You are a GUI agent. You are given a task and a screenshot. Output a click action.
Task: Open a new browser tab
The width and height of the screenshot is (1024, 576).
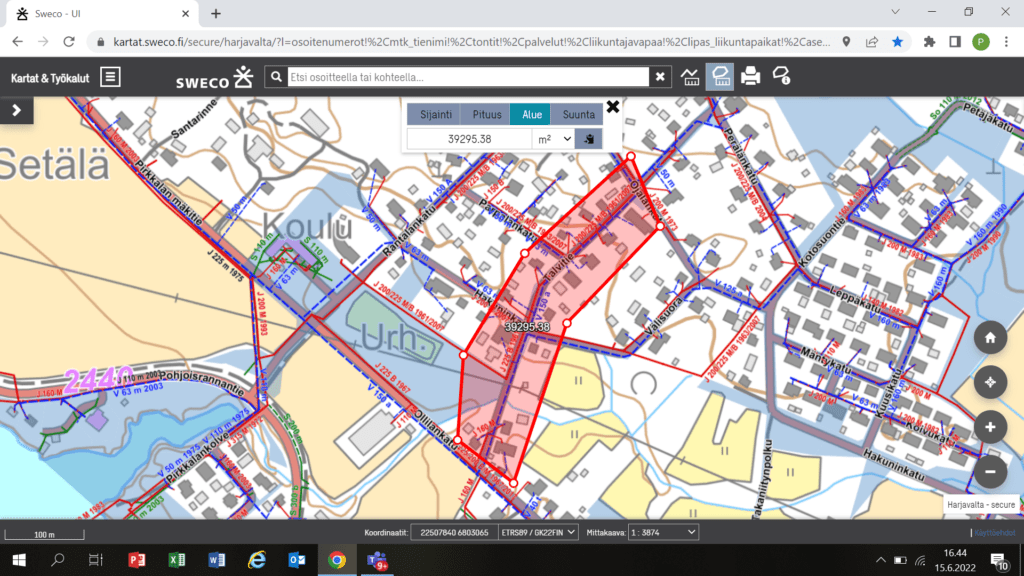click(216, 13)
